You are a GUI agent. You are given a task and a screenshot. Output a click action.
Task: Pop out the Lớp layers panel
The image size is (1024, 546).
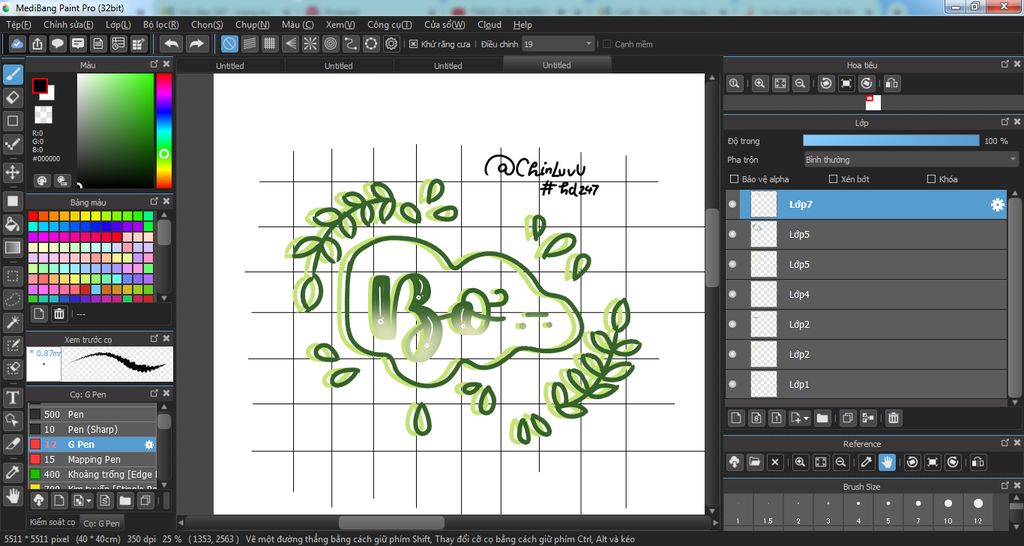click(1004, 122)
